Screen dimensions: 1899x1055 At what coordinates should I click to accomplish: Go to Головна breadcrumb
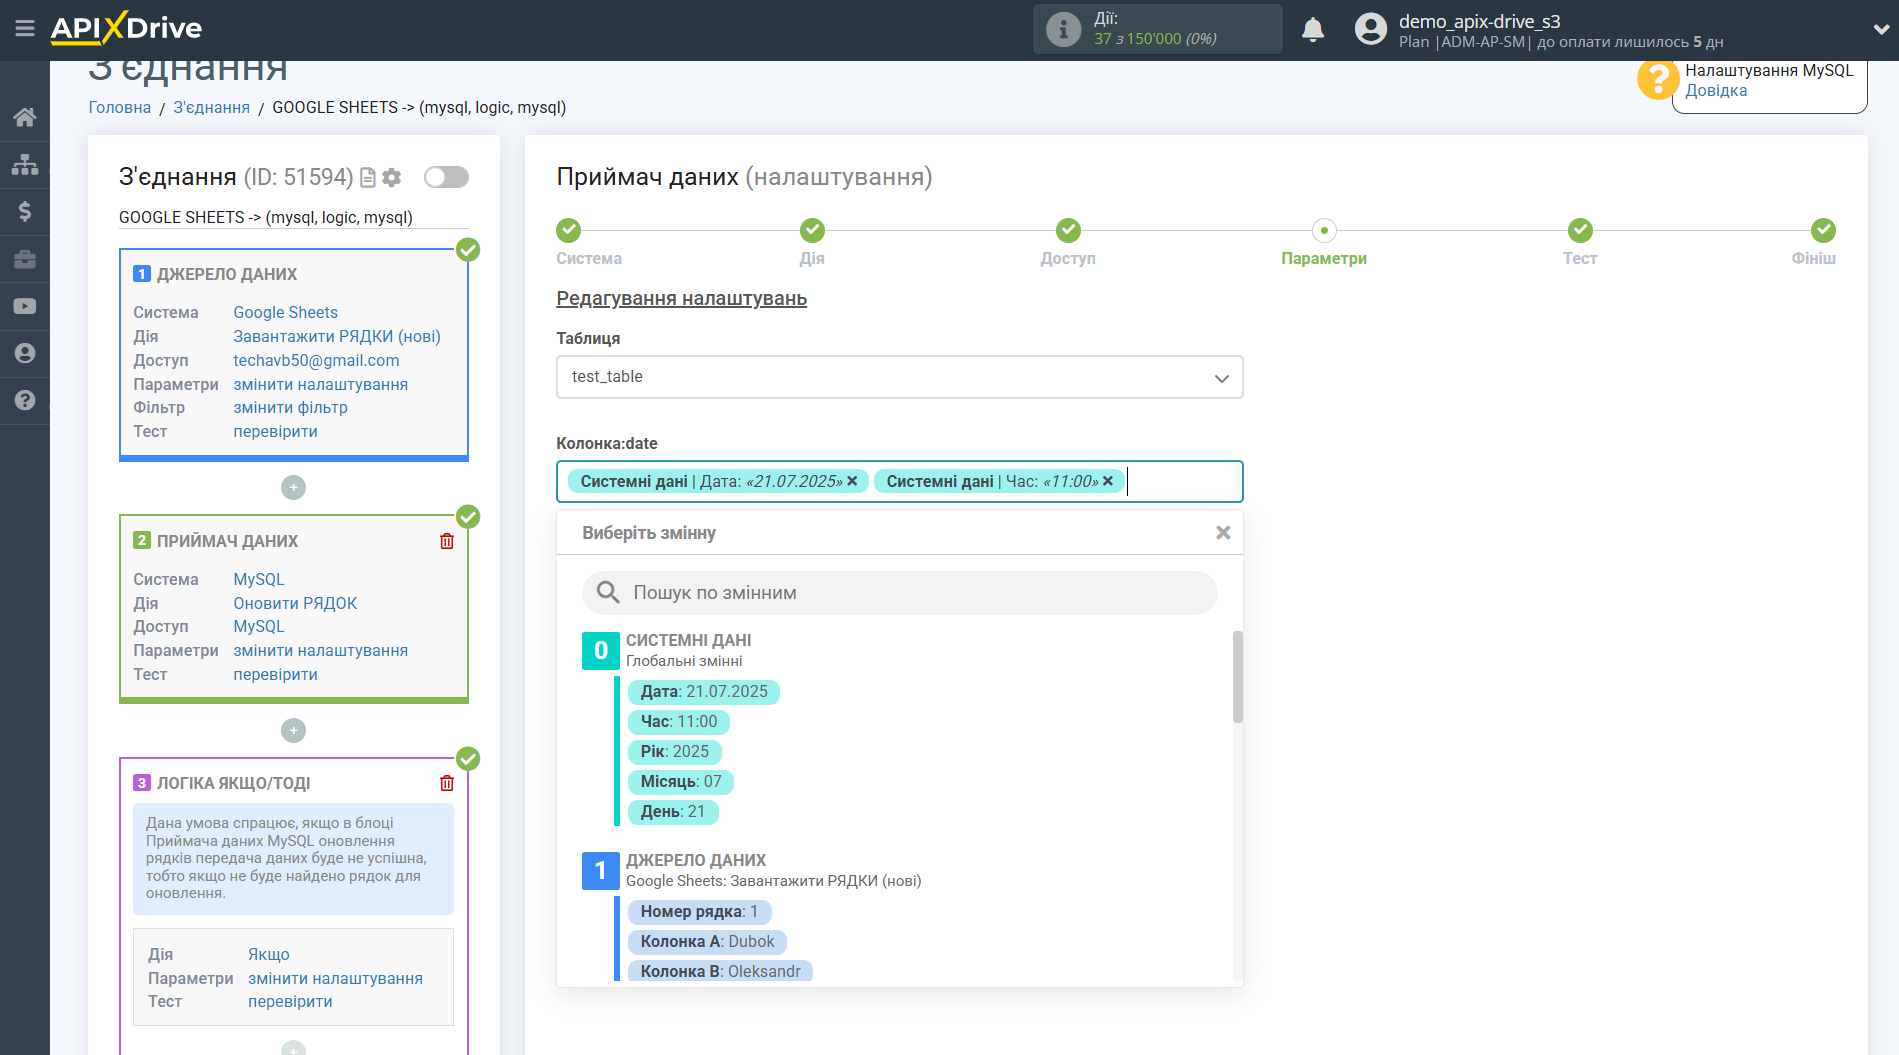pyautogui.click(x=120, y=107)
